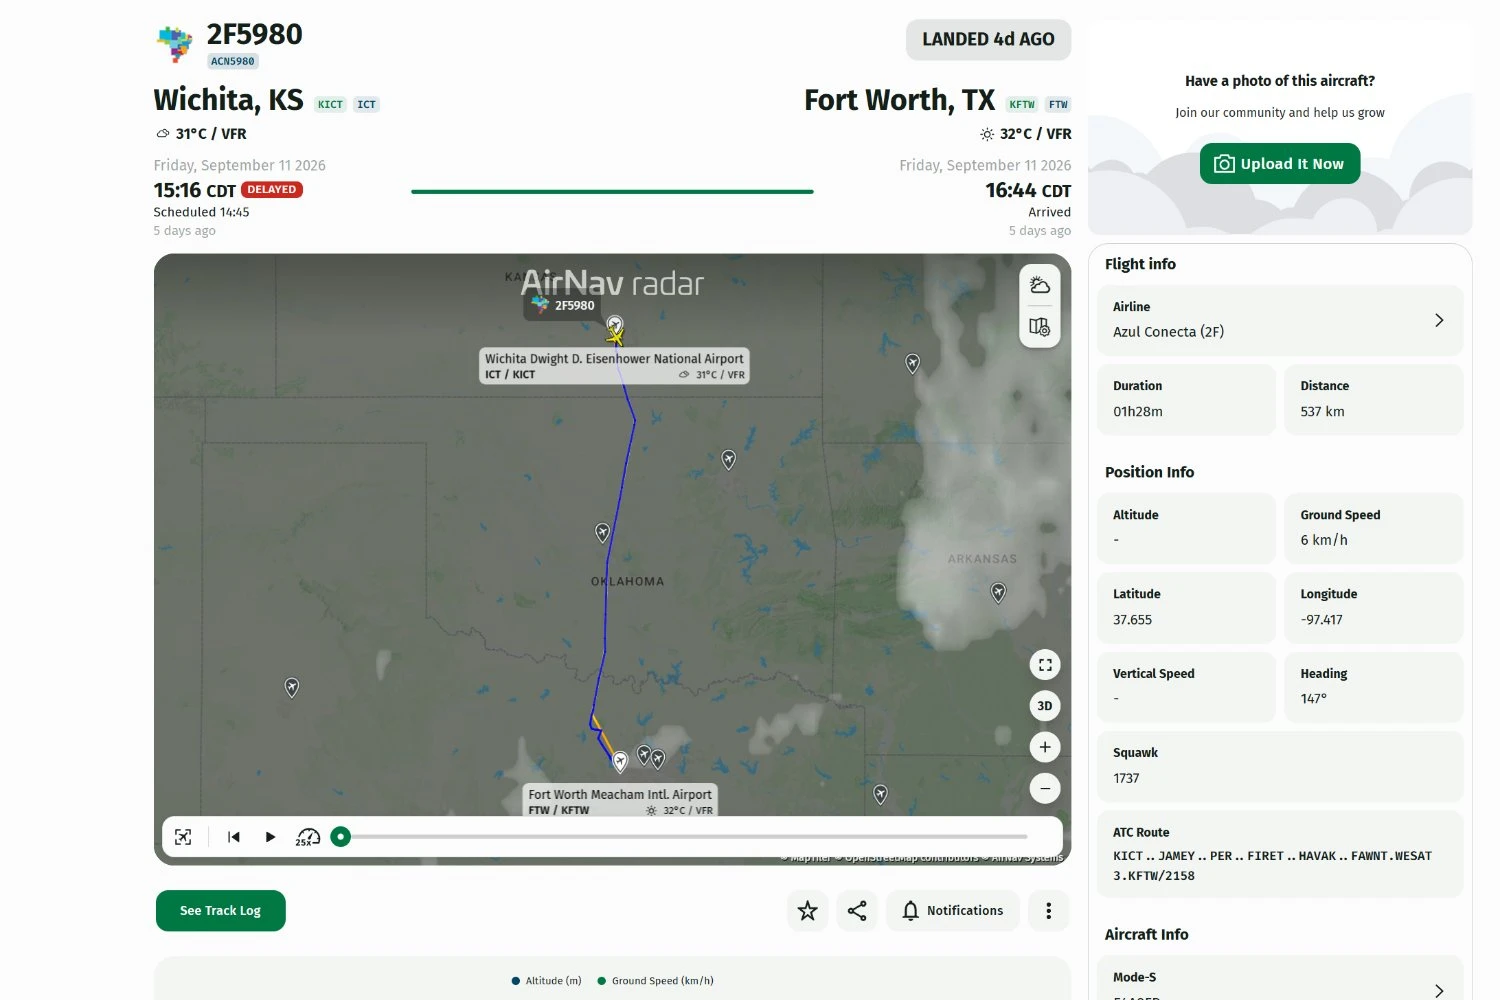
Task: Click the LANDED 4d AGO status badge
Action: pos(988,39)
